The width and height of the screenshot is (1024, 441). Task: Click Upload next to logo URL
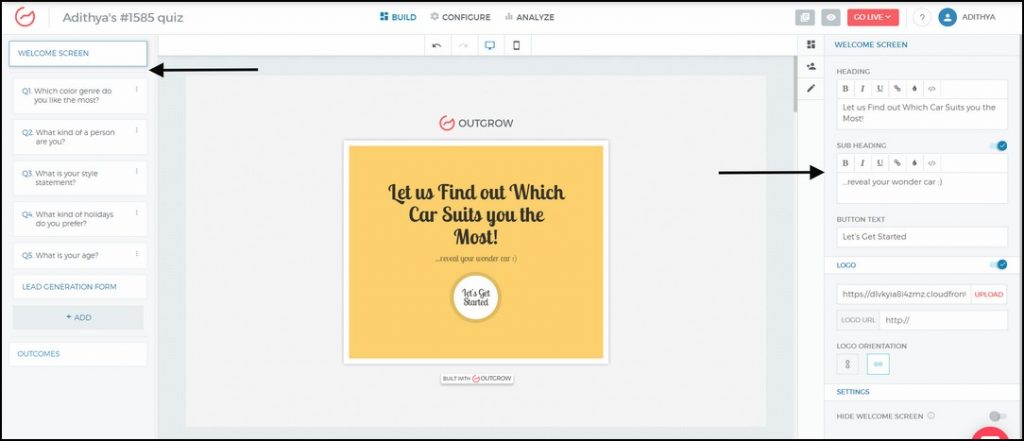pyautogui.click(x=988, y=294)
